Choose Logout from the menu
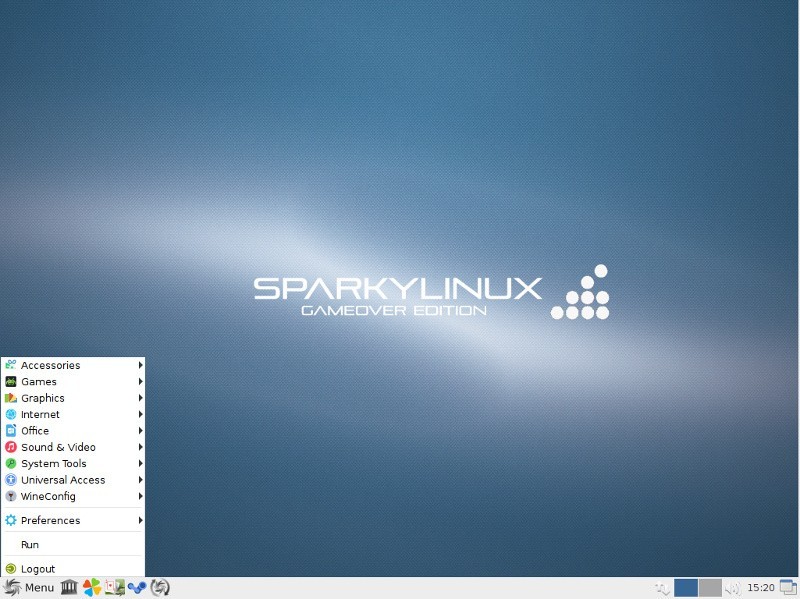 [x=38, y=569]
